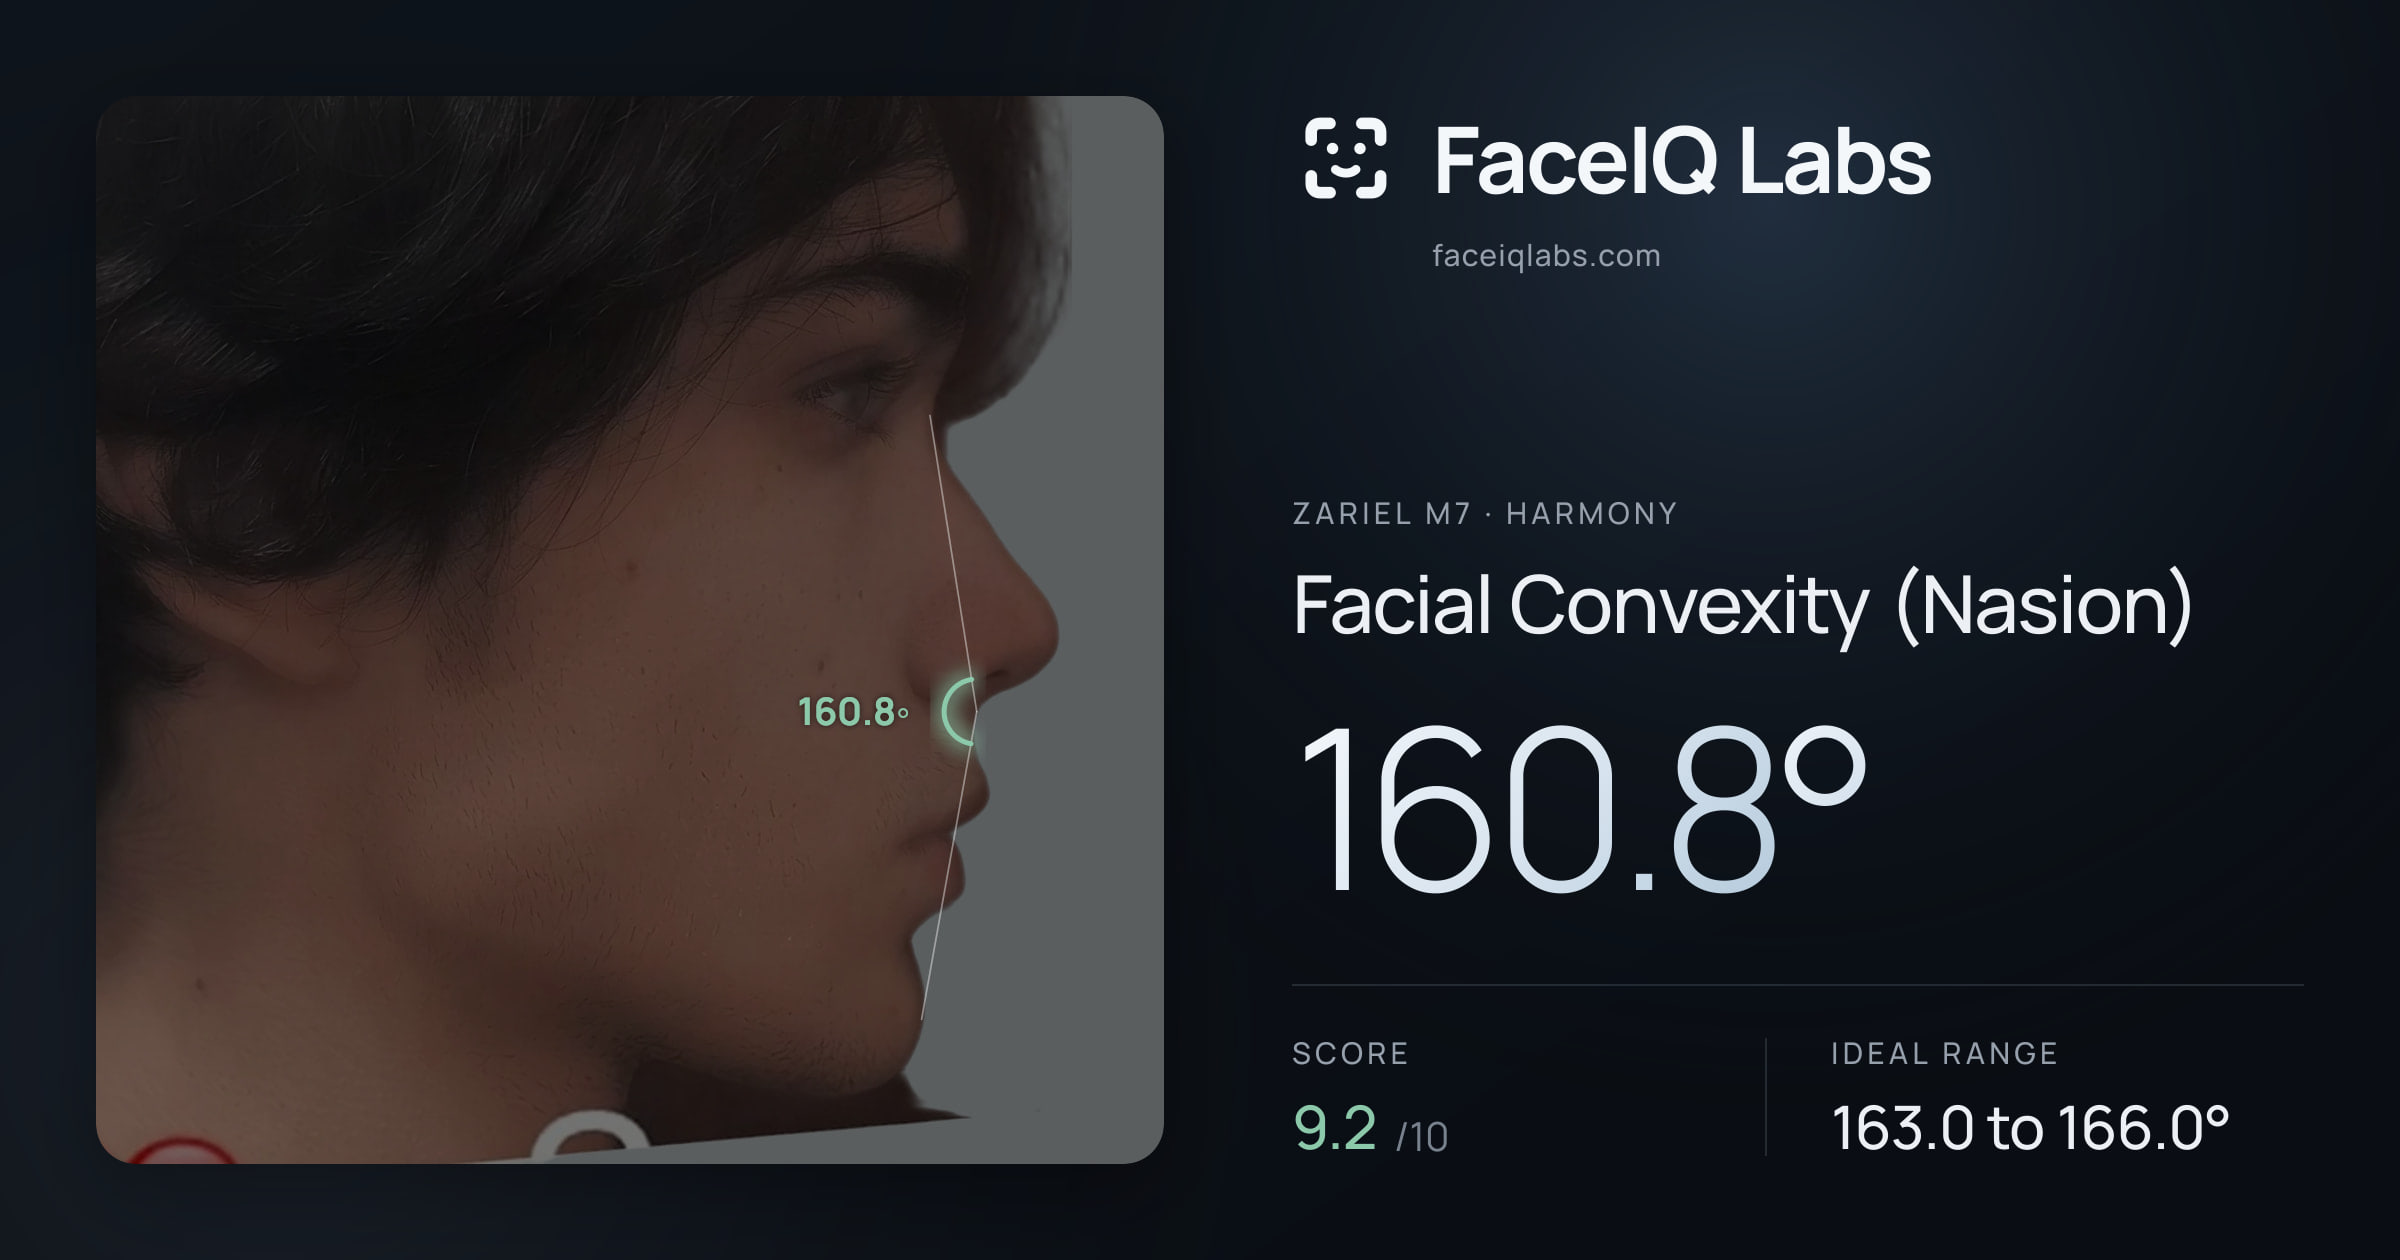Click the side profile photo thumbnail
Viewport: 2400px width, 1260px height.
coord(630,630)
